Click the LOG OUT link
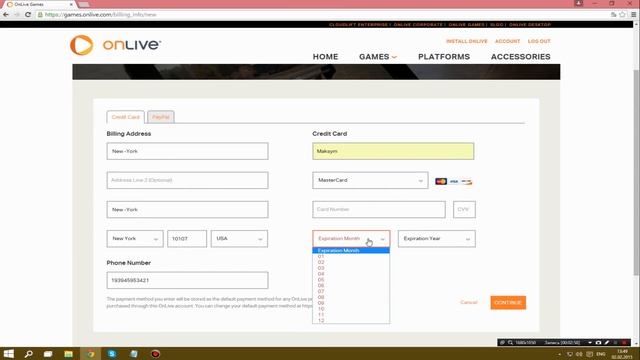The image size is (640, 360). 539,41
